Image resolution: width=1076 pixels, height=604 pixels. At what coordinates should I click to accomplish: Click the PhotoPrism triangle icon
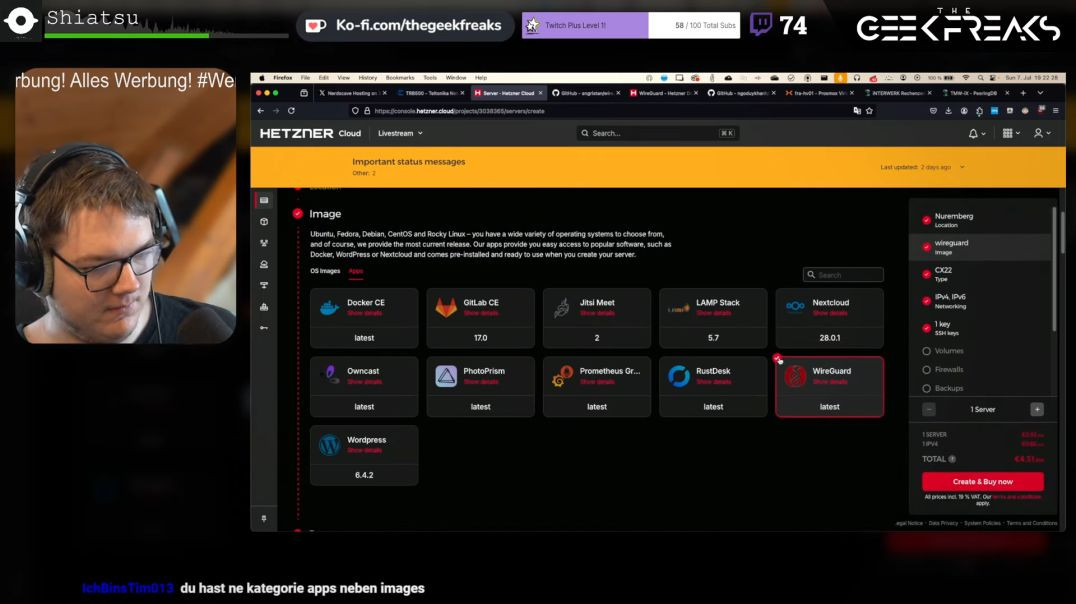(x=446, y=376)
